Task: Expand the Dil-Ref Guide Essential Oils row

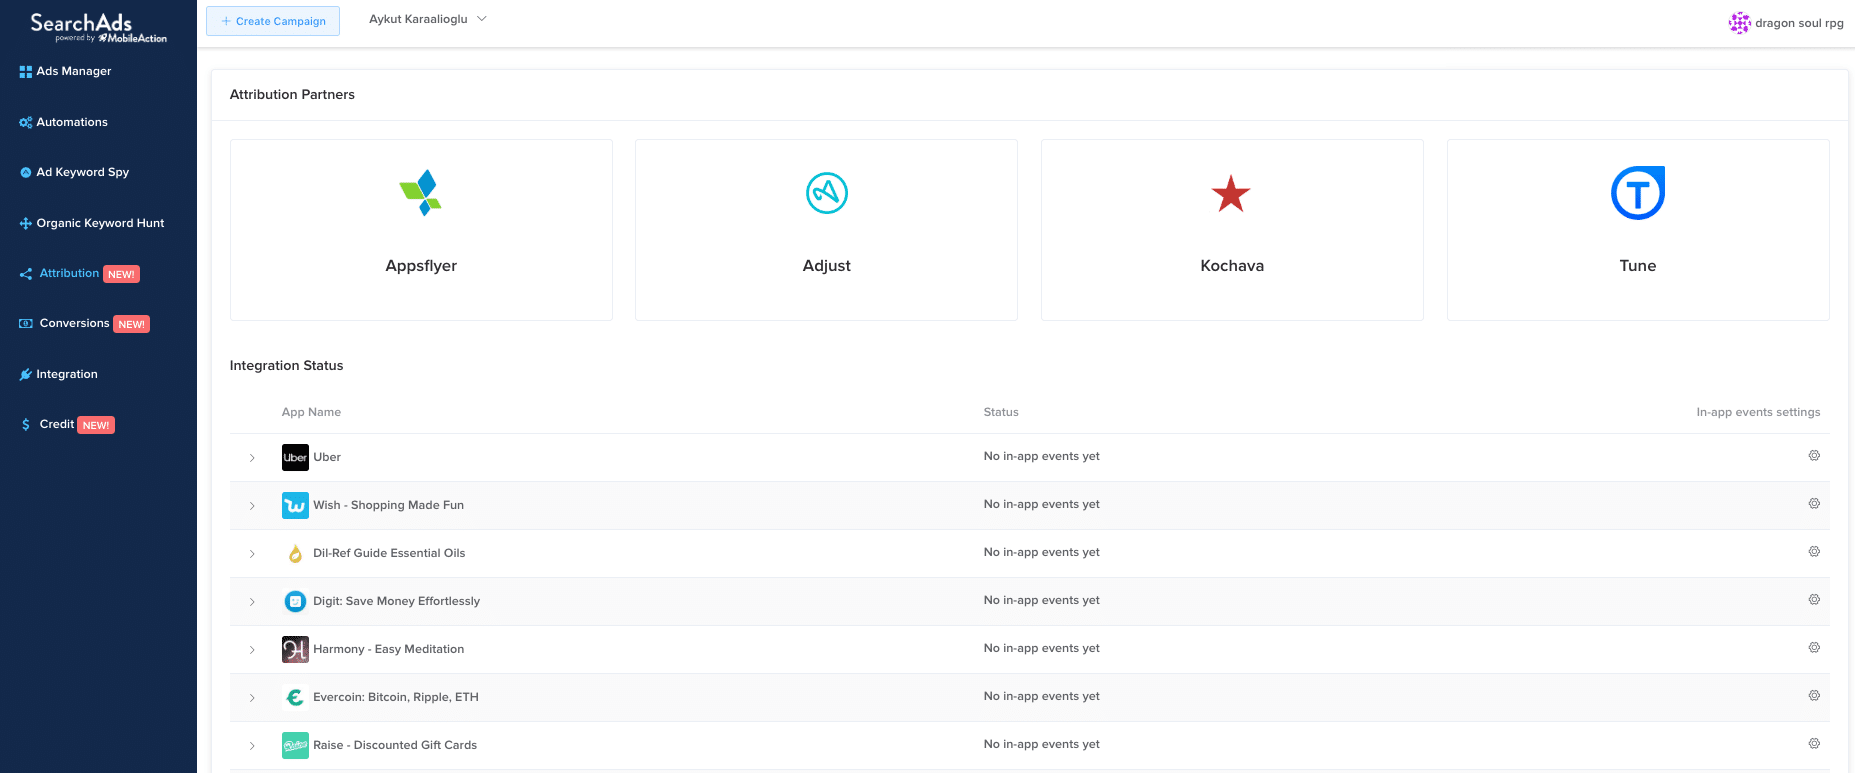Action: pyautogui.click(x=252, y=554)
